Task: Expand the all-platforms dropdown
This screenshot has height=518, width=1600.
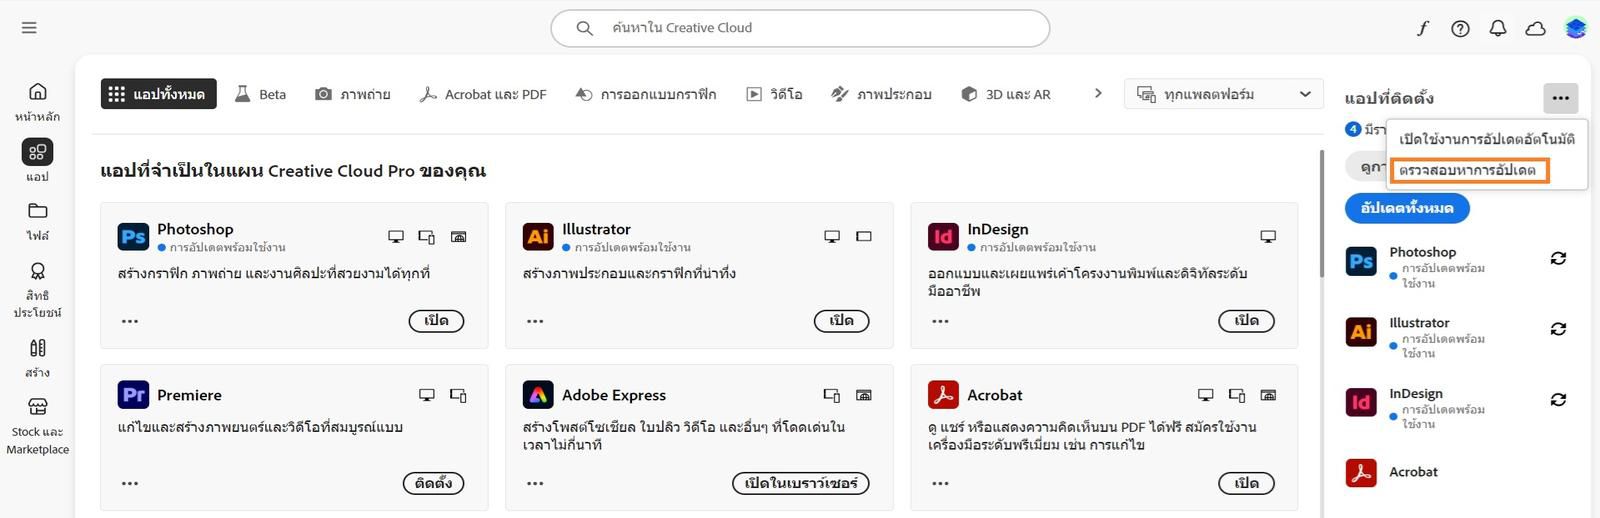Action: click(x=1224, y=94)
